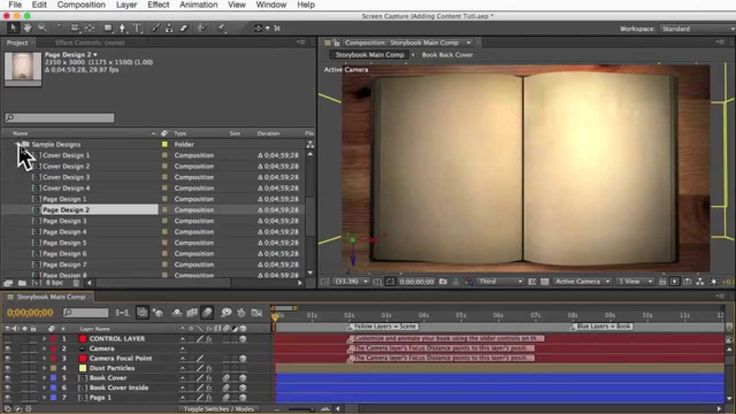Screen dimensions: 736x414
Task: Click the 8 bpc color depth button
Action: click(x=54, y=283)
